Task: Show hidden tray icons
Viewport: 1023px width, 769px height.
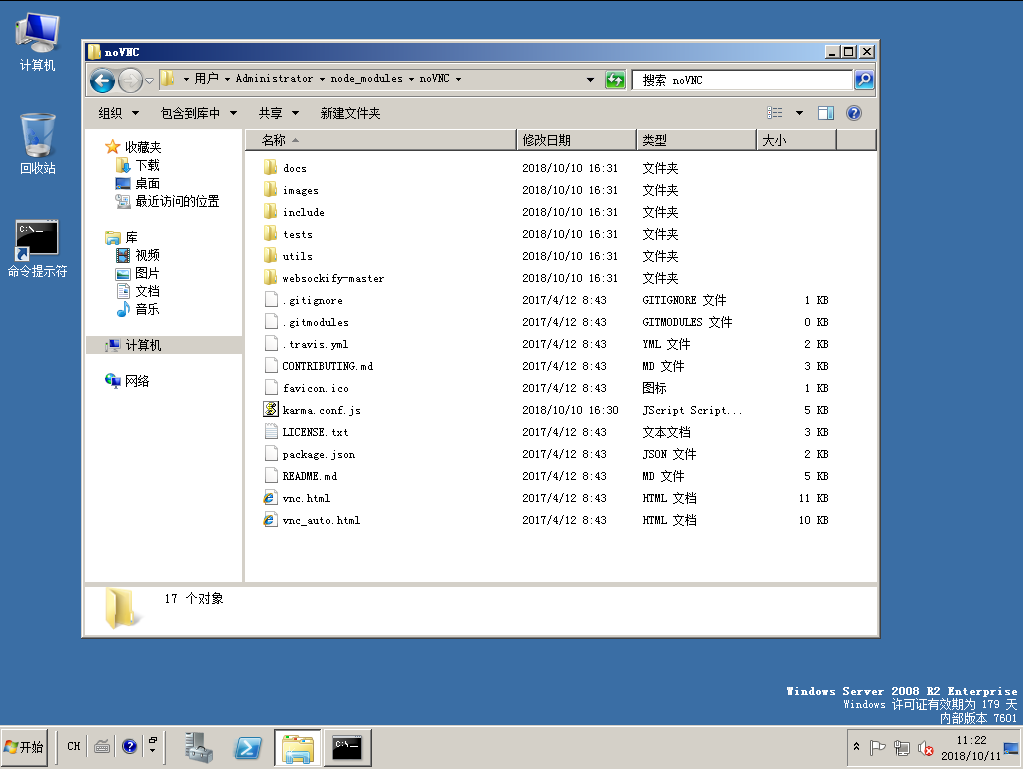Action: tap(856, 747)
